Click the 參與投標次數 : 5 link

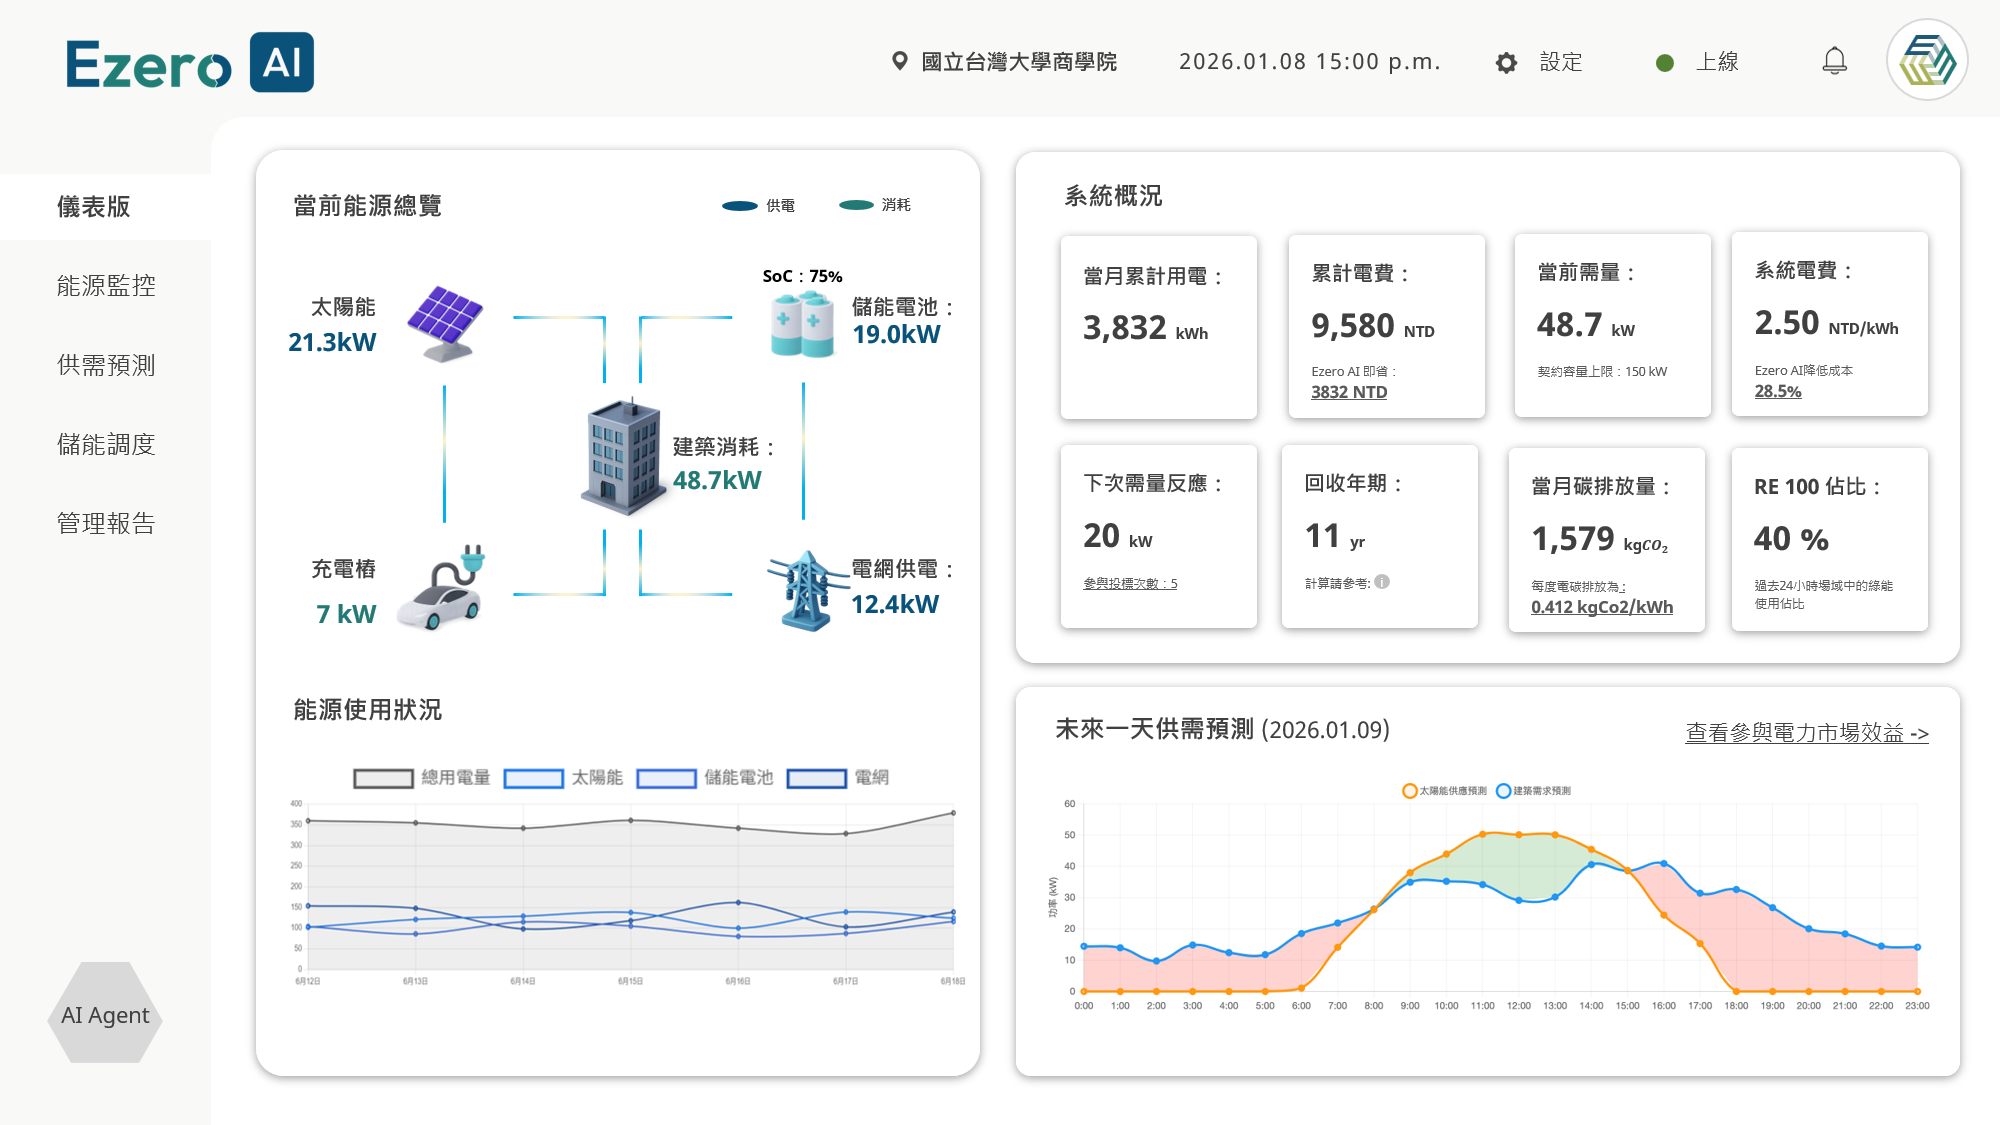pos(1130,583)
